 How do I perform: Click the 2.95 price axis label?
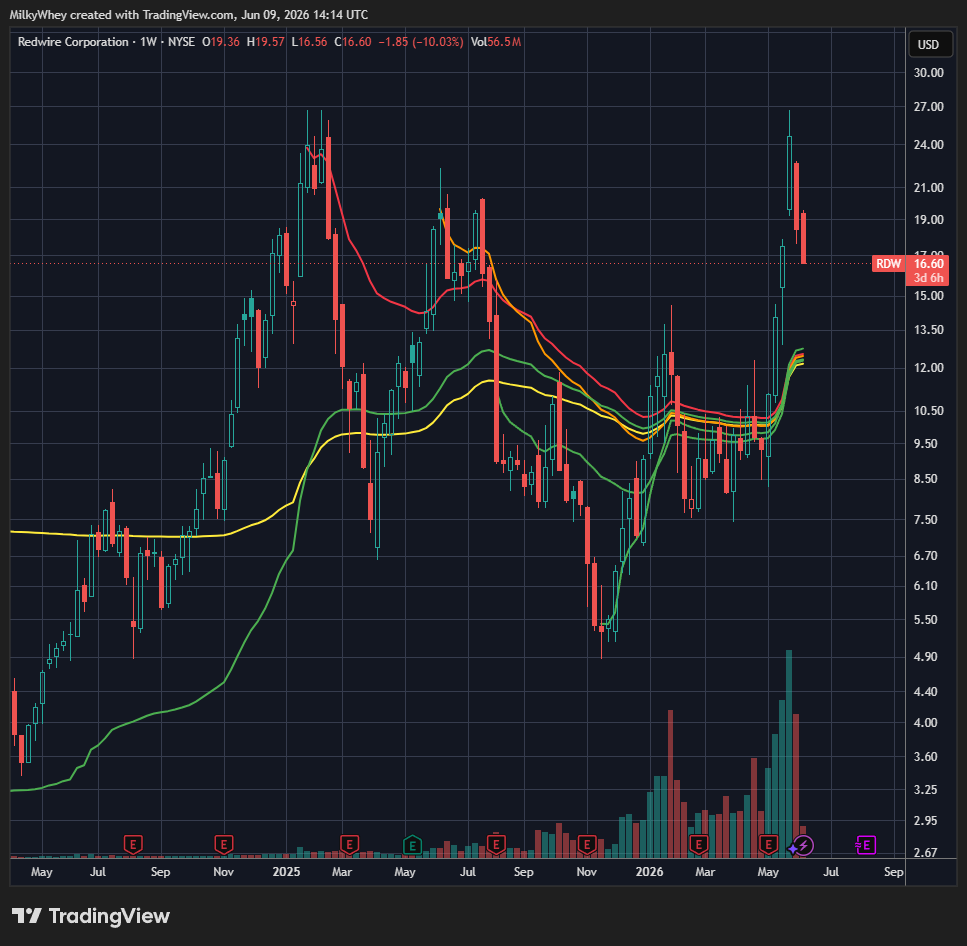(x=925, y=821)
